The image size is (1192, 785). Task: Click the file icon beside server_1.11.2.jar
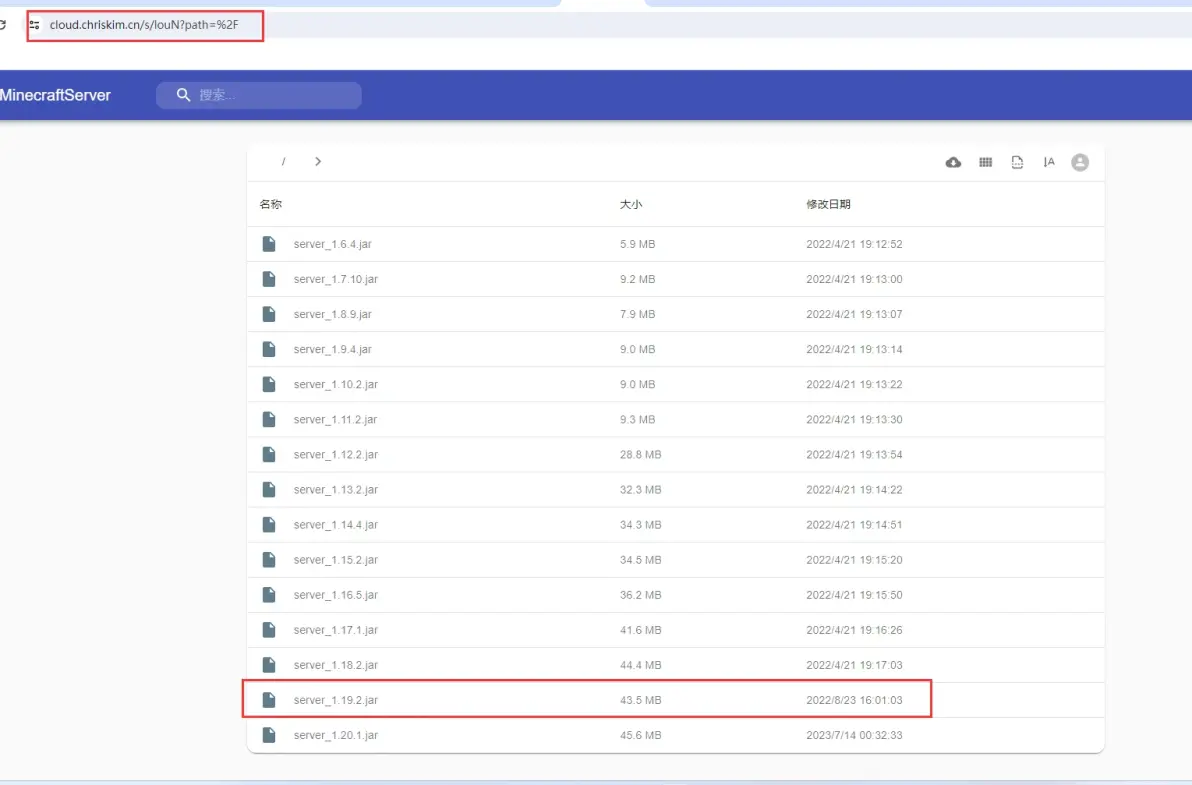click(269, 419)
